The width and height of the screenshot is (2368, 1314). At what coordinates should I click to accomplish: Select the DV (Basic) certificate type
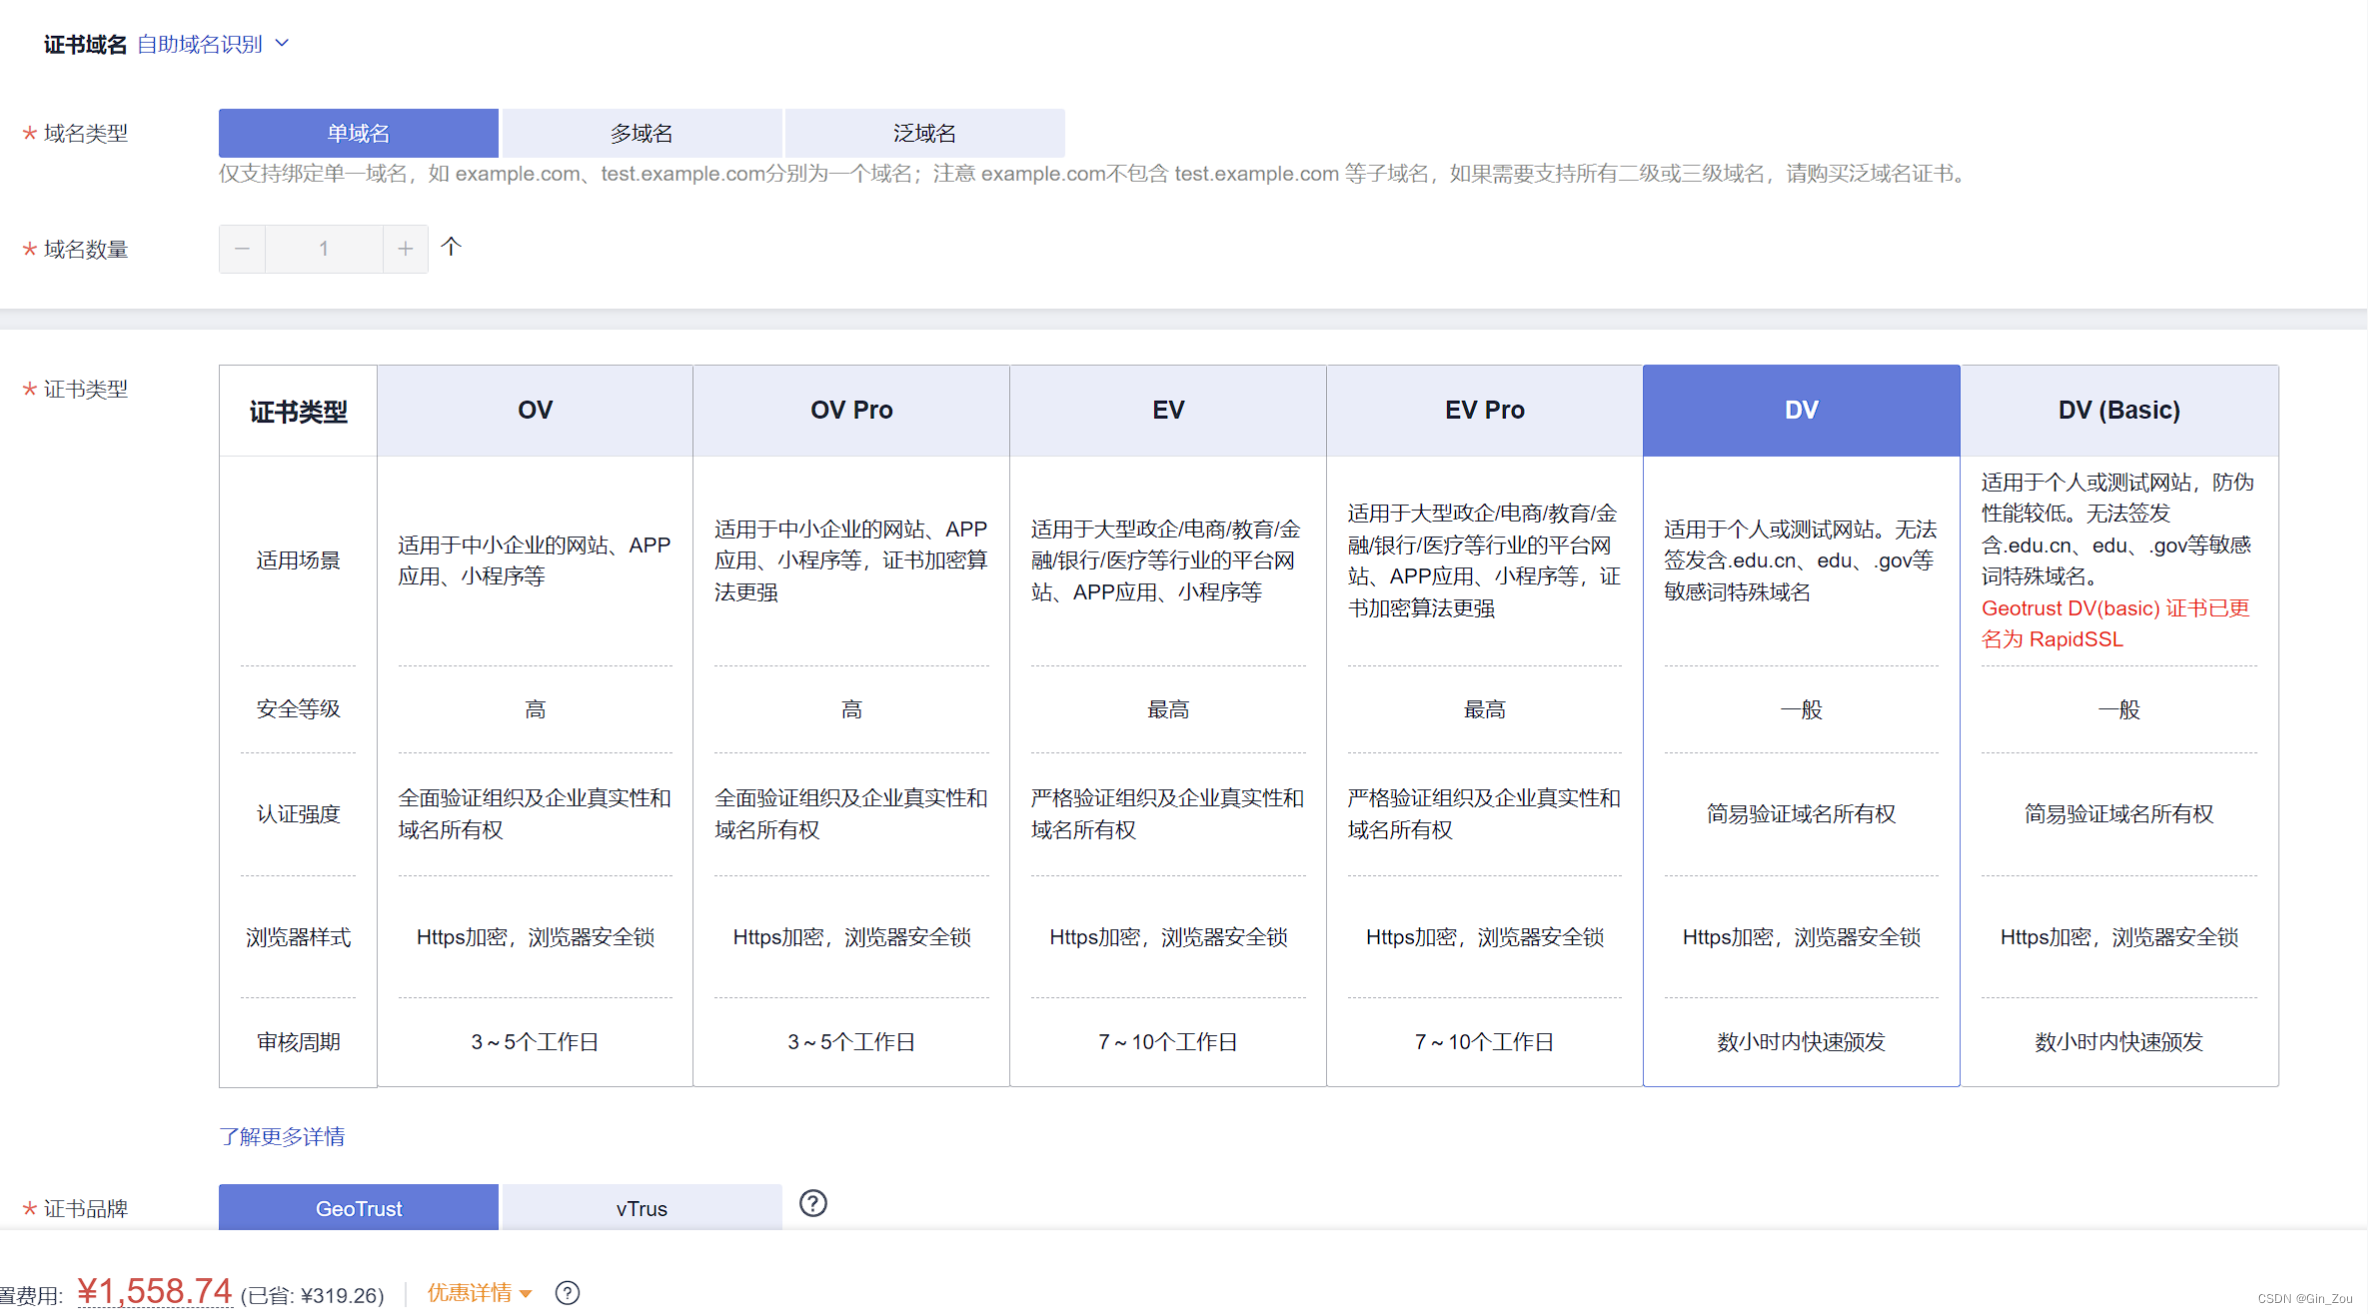tap(2118, 410)
